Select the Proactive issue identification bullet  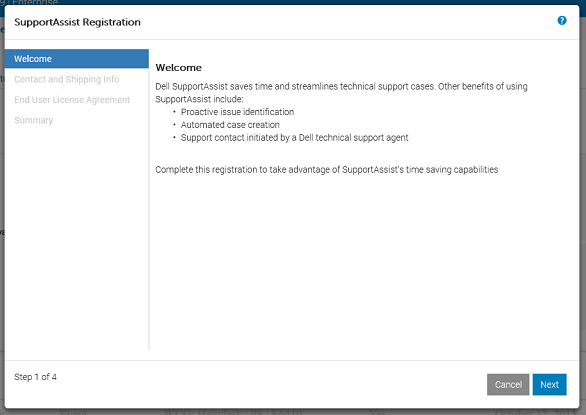pos(237,112)
